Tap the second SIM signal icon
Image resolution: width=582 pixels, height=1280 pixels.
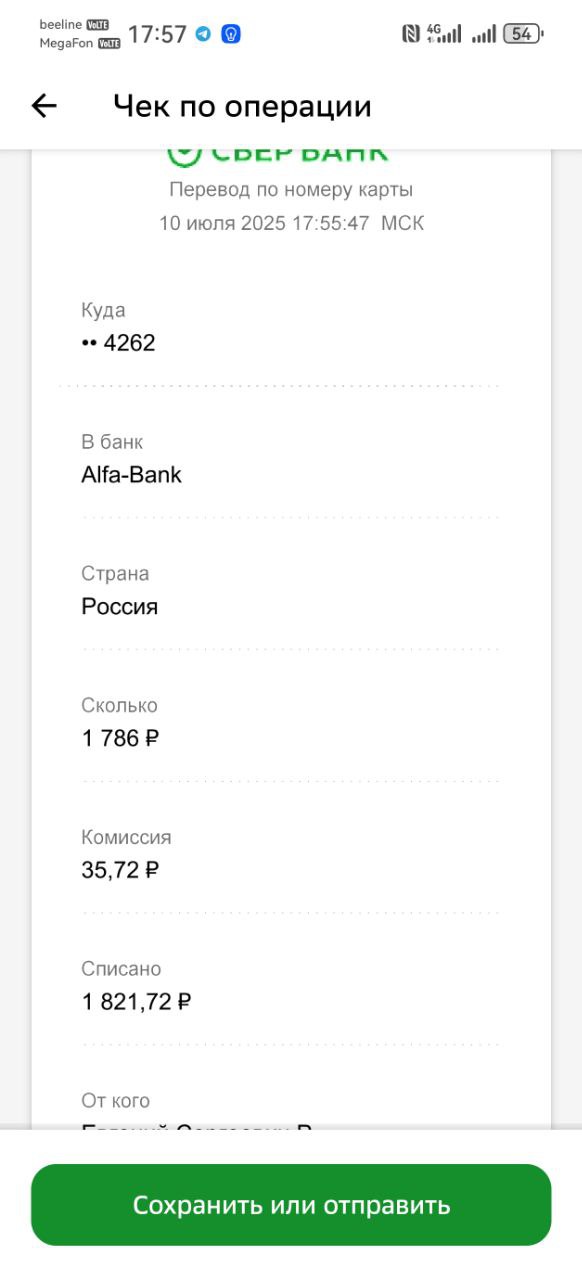point(483,35)
